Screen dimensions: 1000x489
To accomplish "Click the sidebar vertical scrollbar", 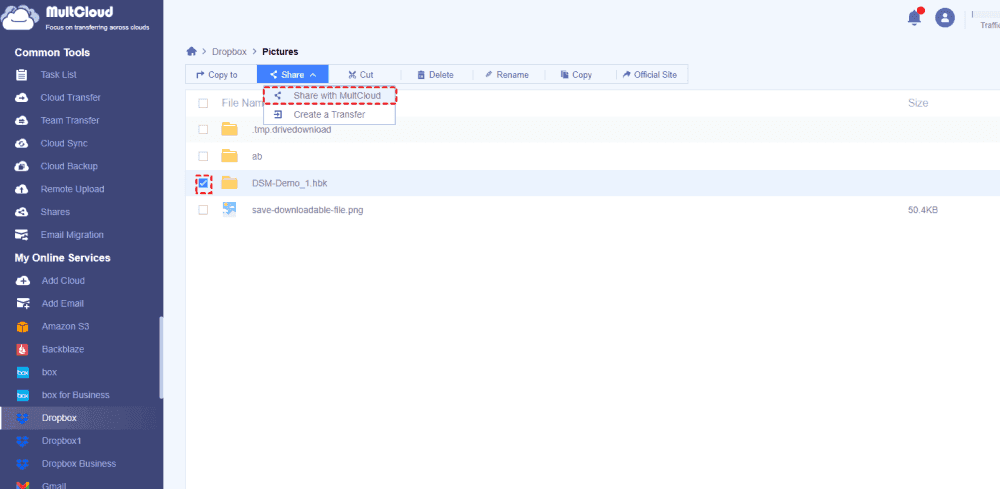I will click(161, 358).
